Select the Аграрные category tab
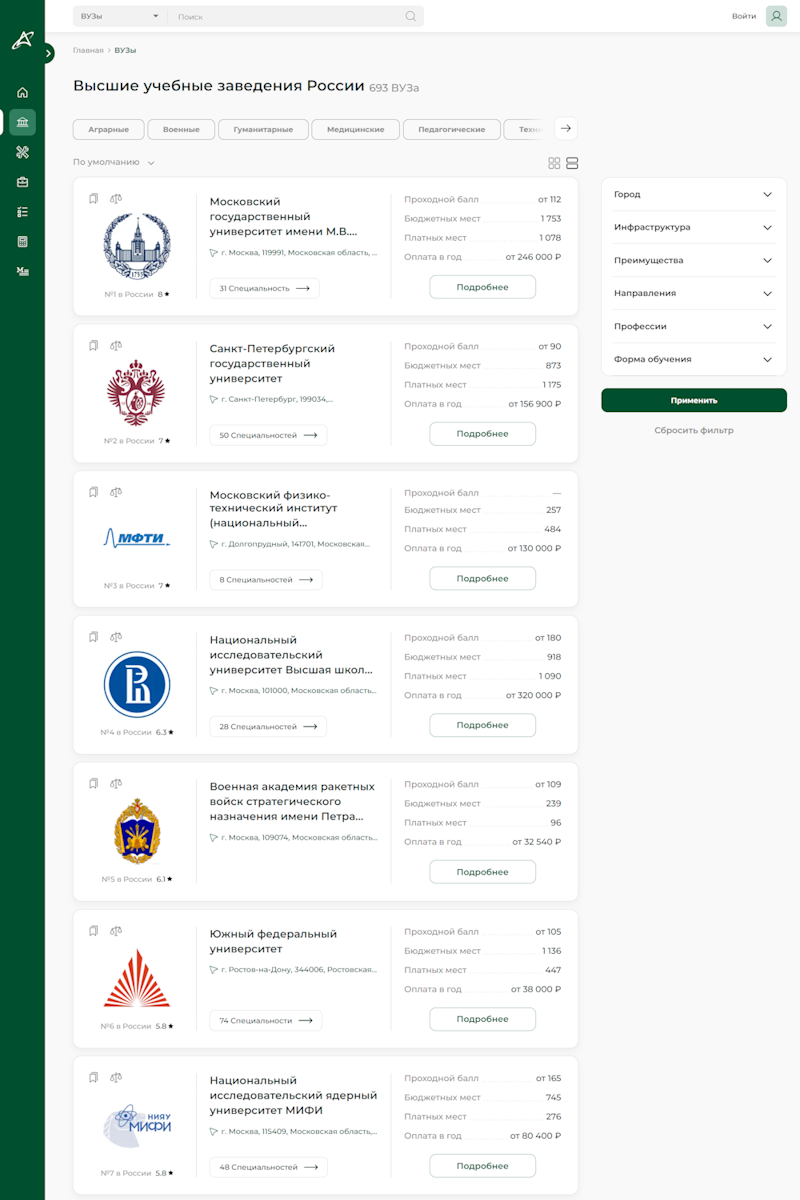The width and height of the screenshot is (800, 1200). click(x=109, y=129)
